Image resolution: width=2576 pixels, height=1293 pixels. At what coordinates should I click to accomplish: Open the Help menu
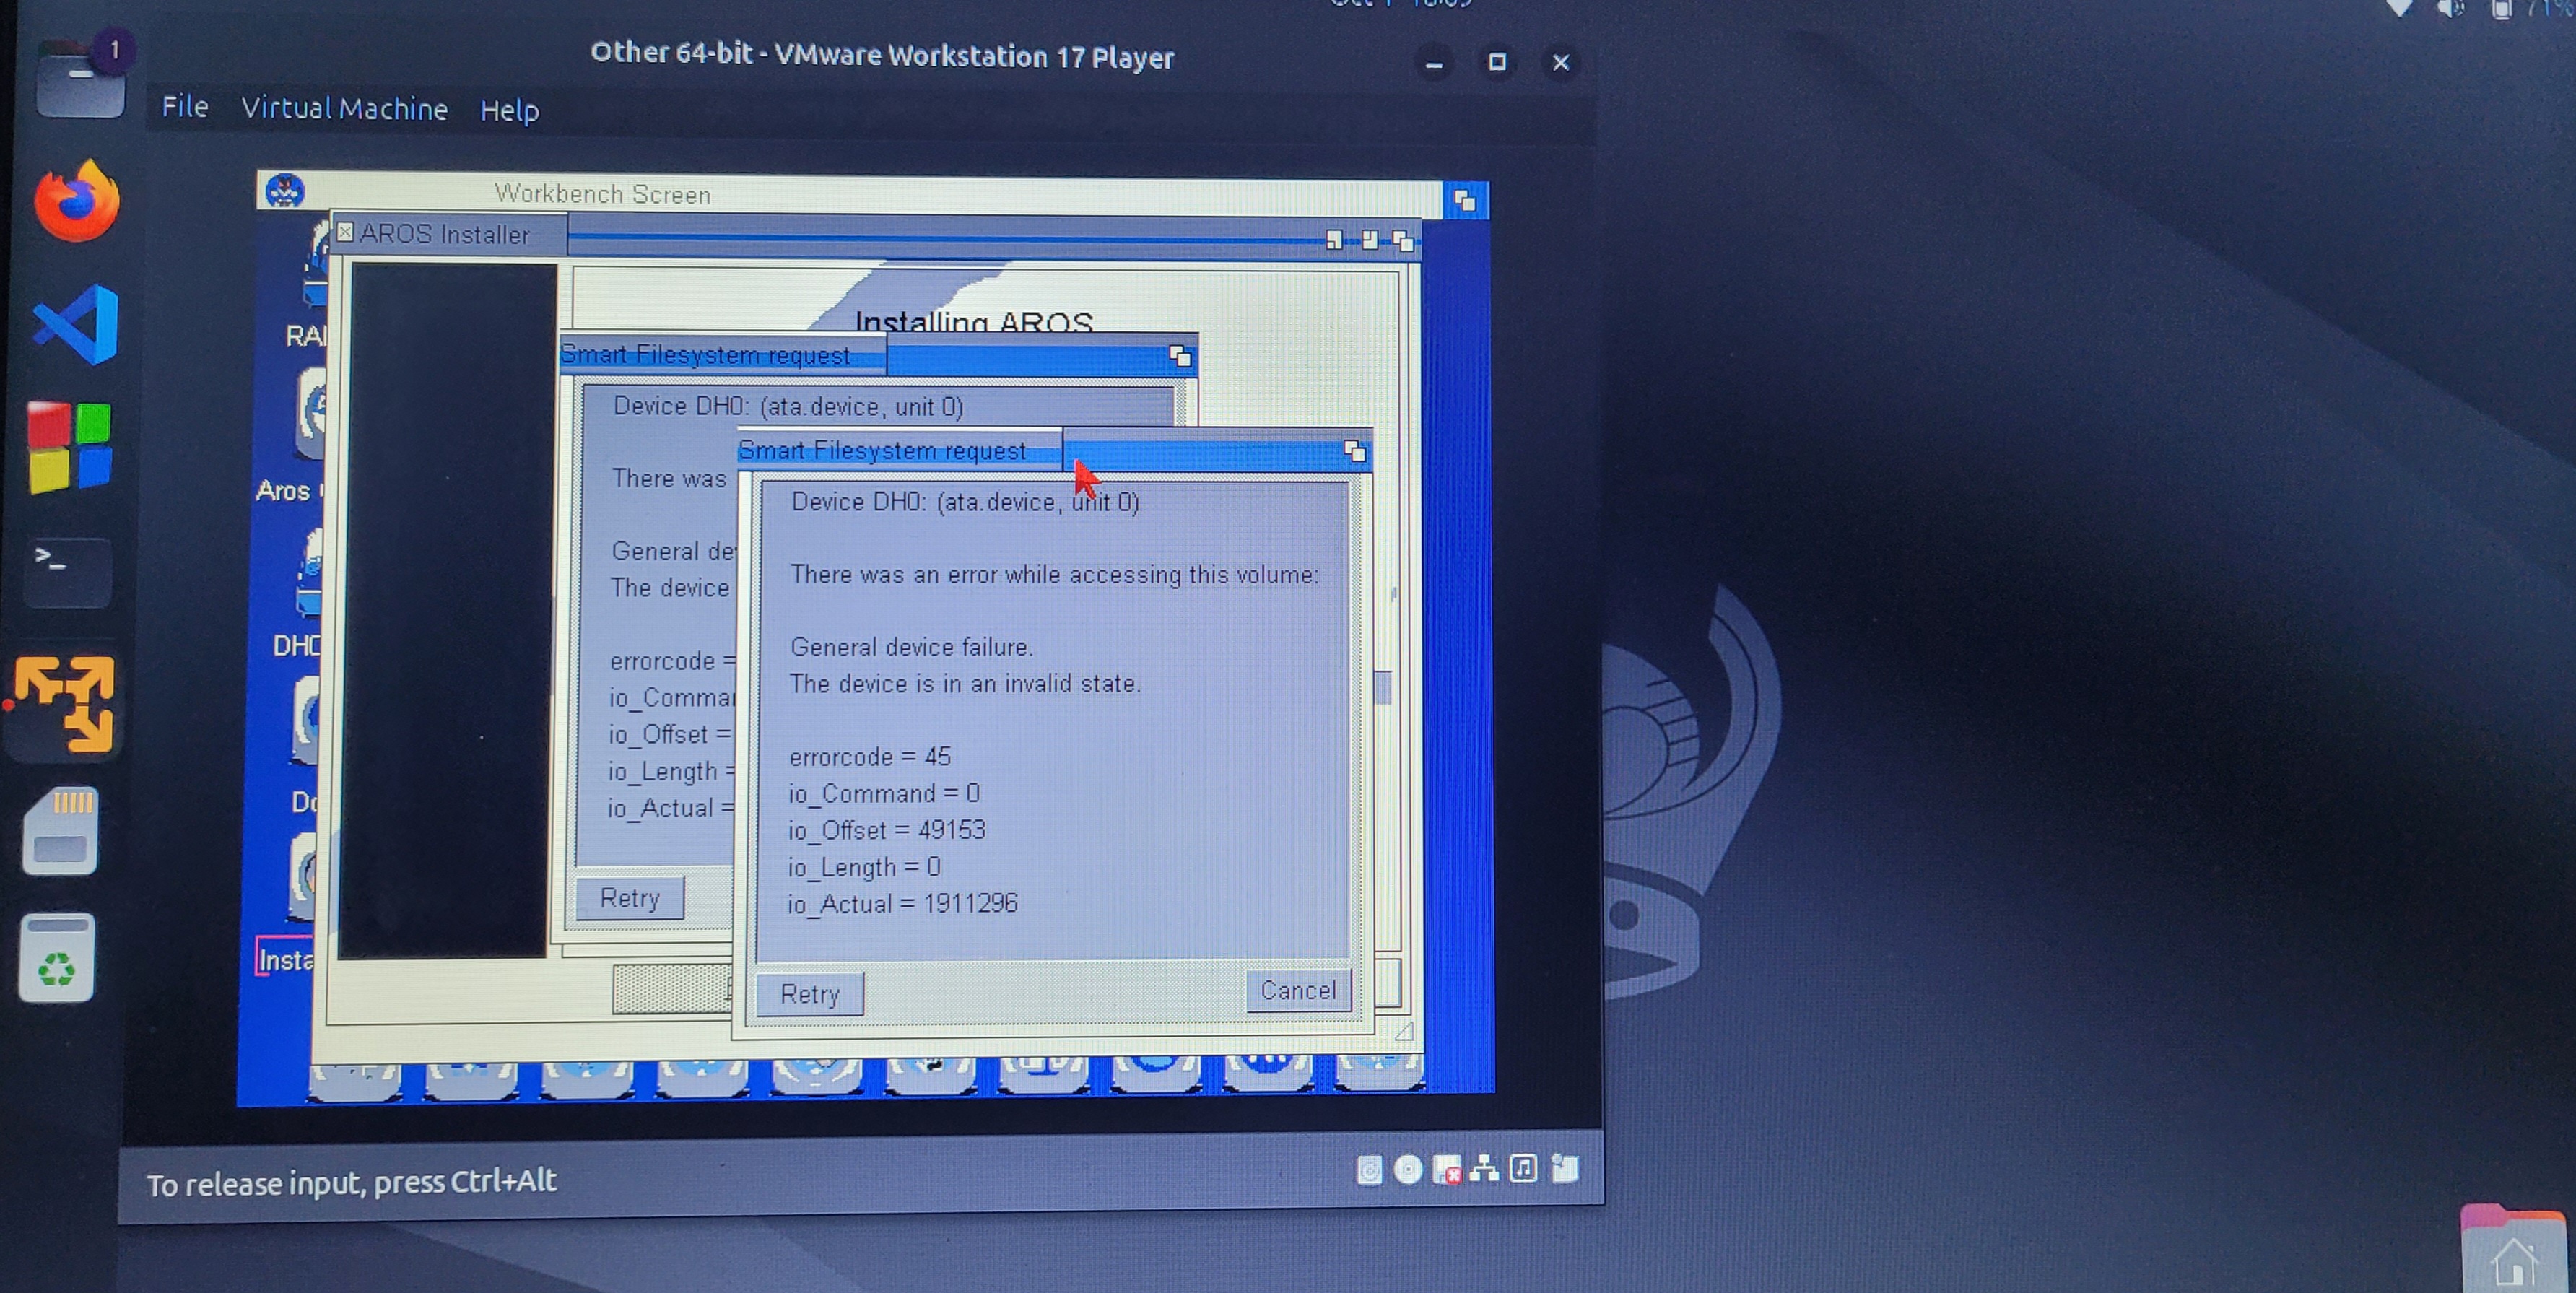[x=509, y=110]
